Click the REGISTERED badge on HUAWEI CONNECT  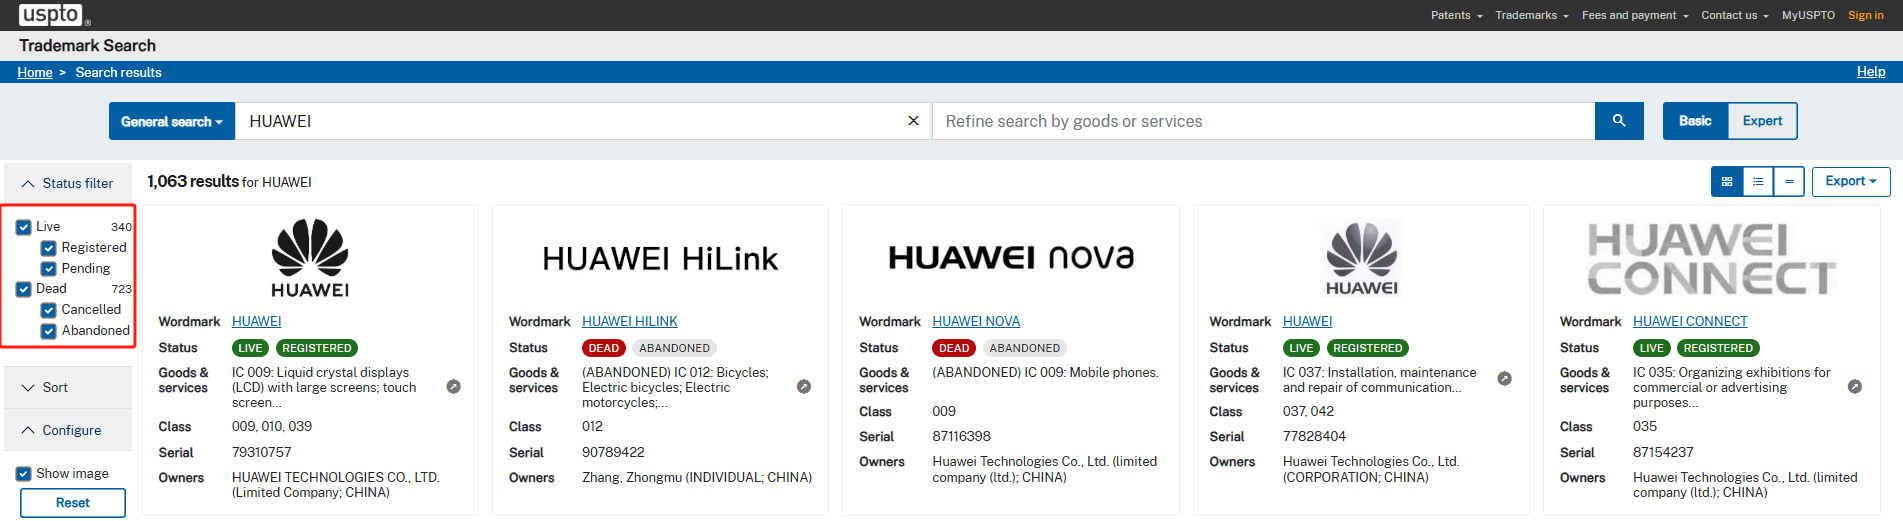point(1718,348)
